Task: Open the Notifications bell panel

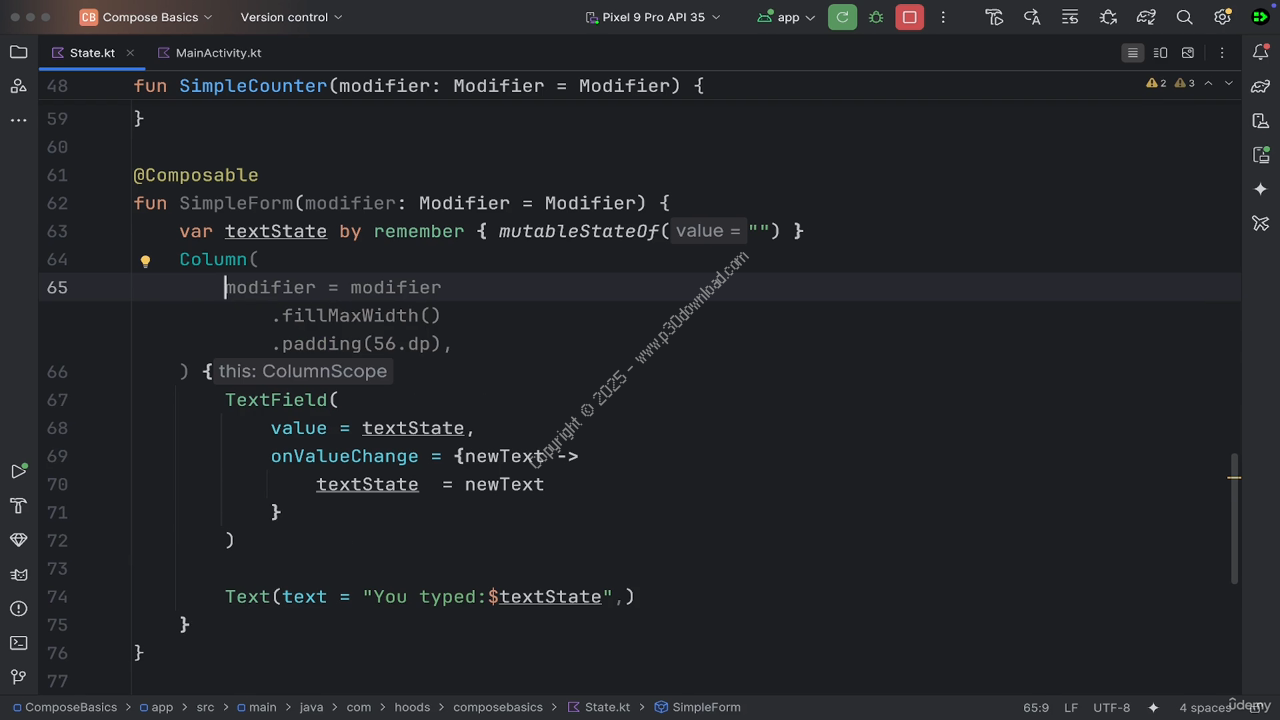Action: 1260,52
